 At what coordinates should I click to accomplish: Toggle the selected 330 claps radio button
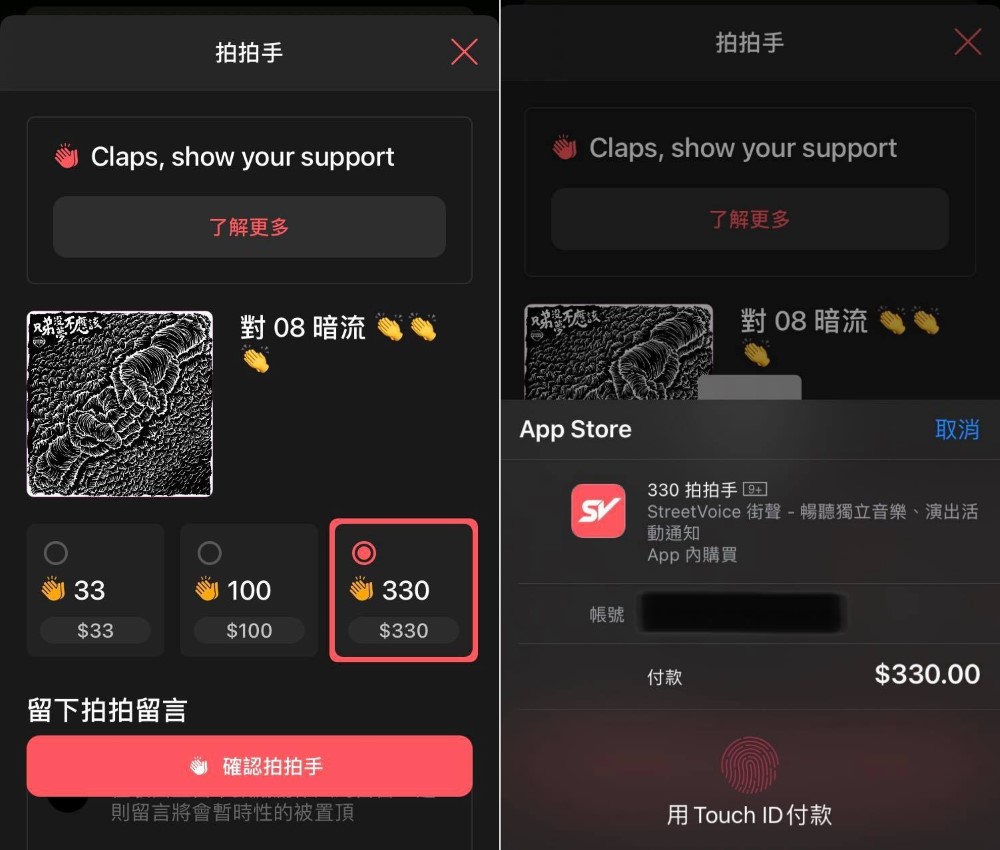pos(364,553)
